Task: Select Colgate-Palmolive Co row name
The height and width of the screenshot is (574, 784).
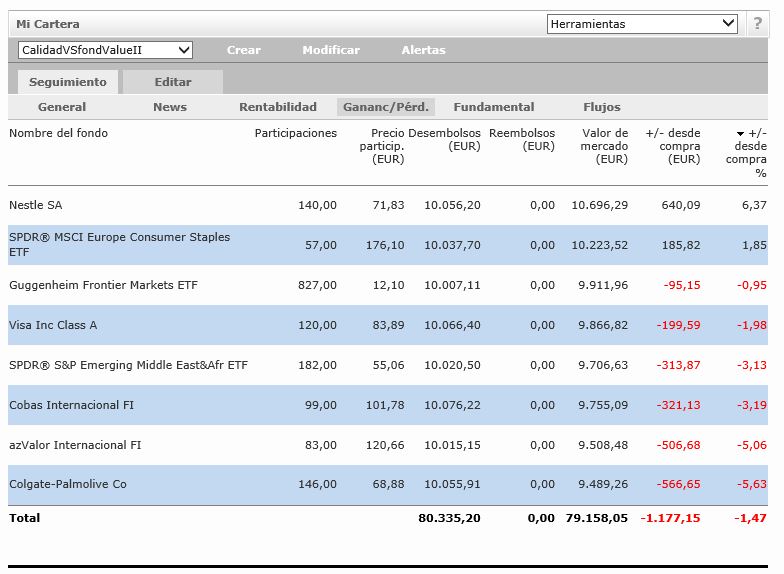Action: tap(68, 484)
